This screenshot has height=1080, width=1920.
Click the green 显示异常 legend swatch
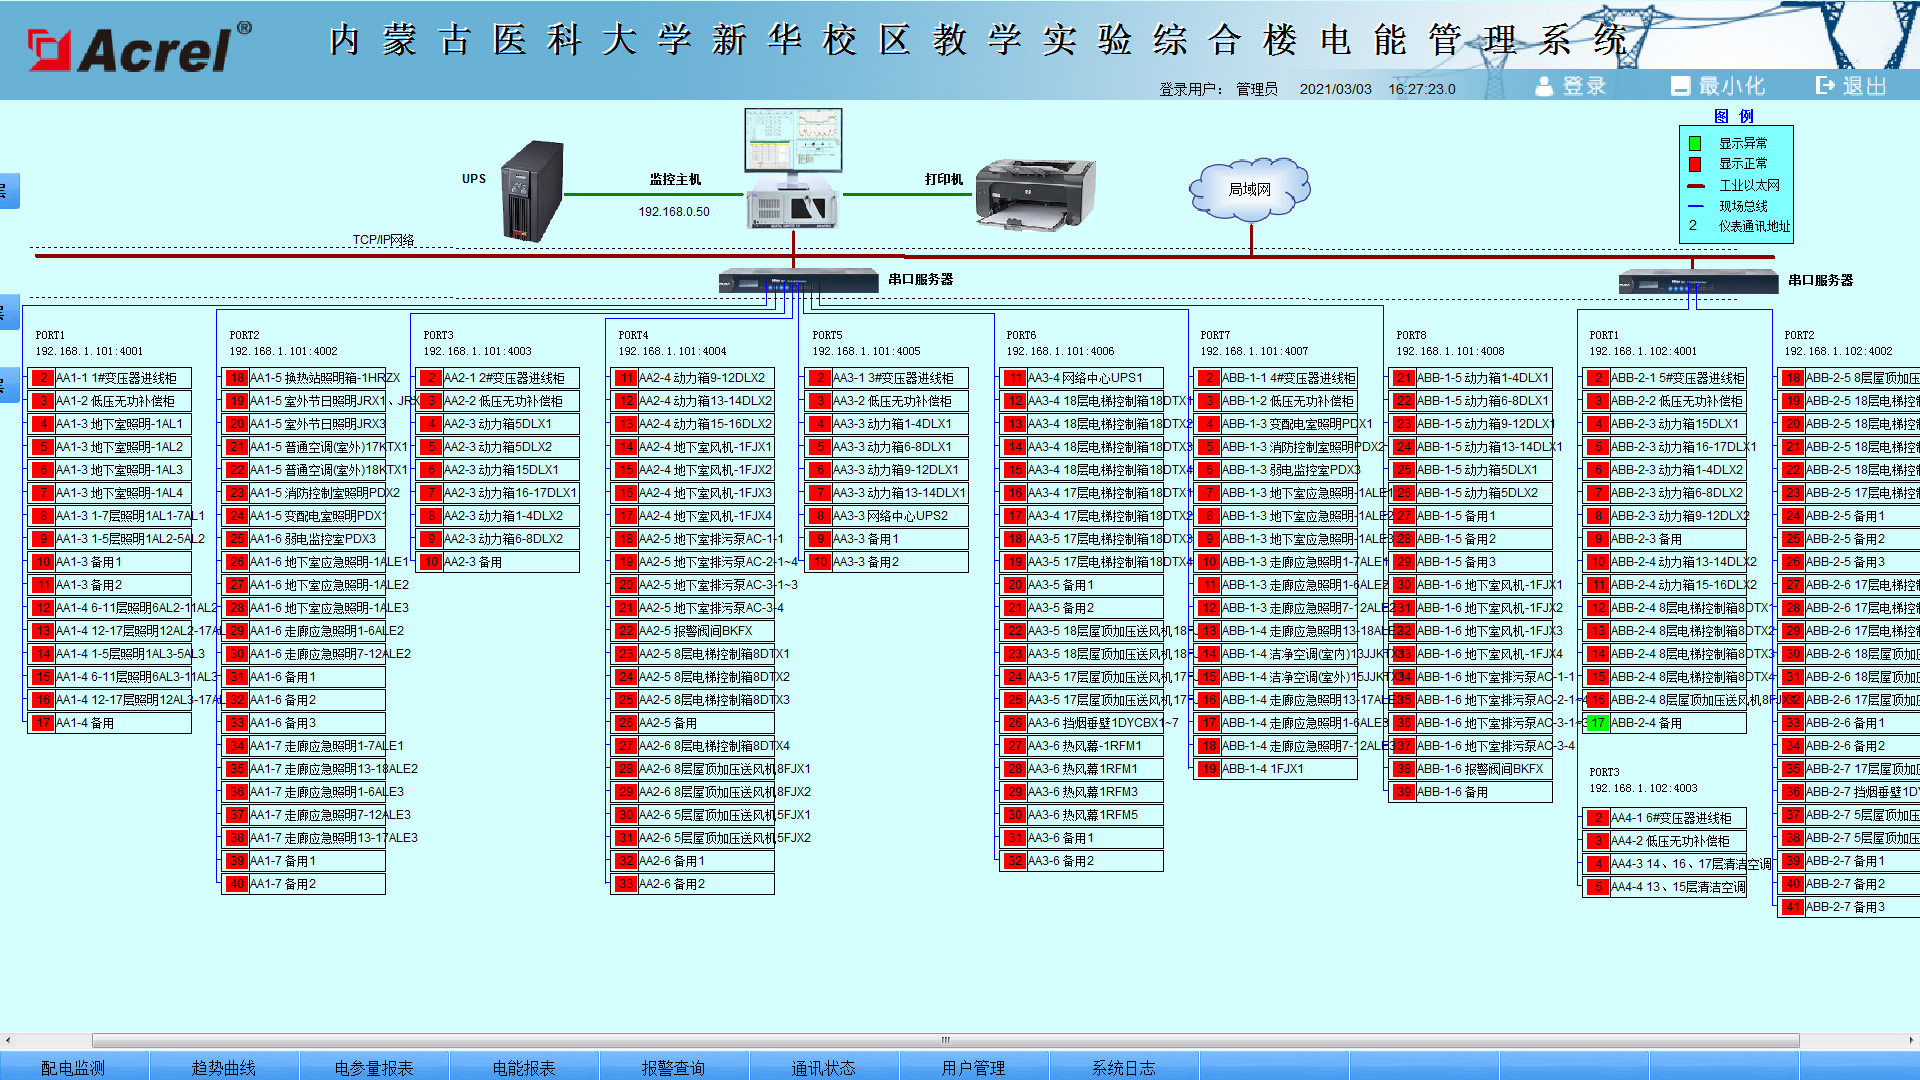(x=1695, y=143)
